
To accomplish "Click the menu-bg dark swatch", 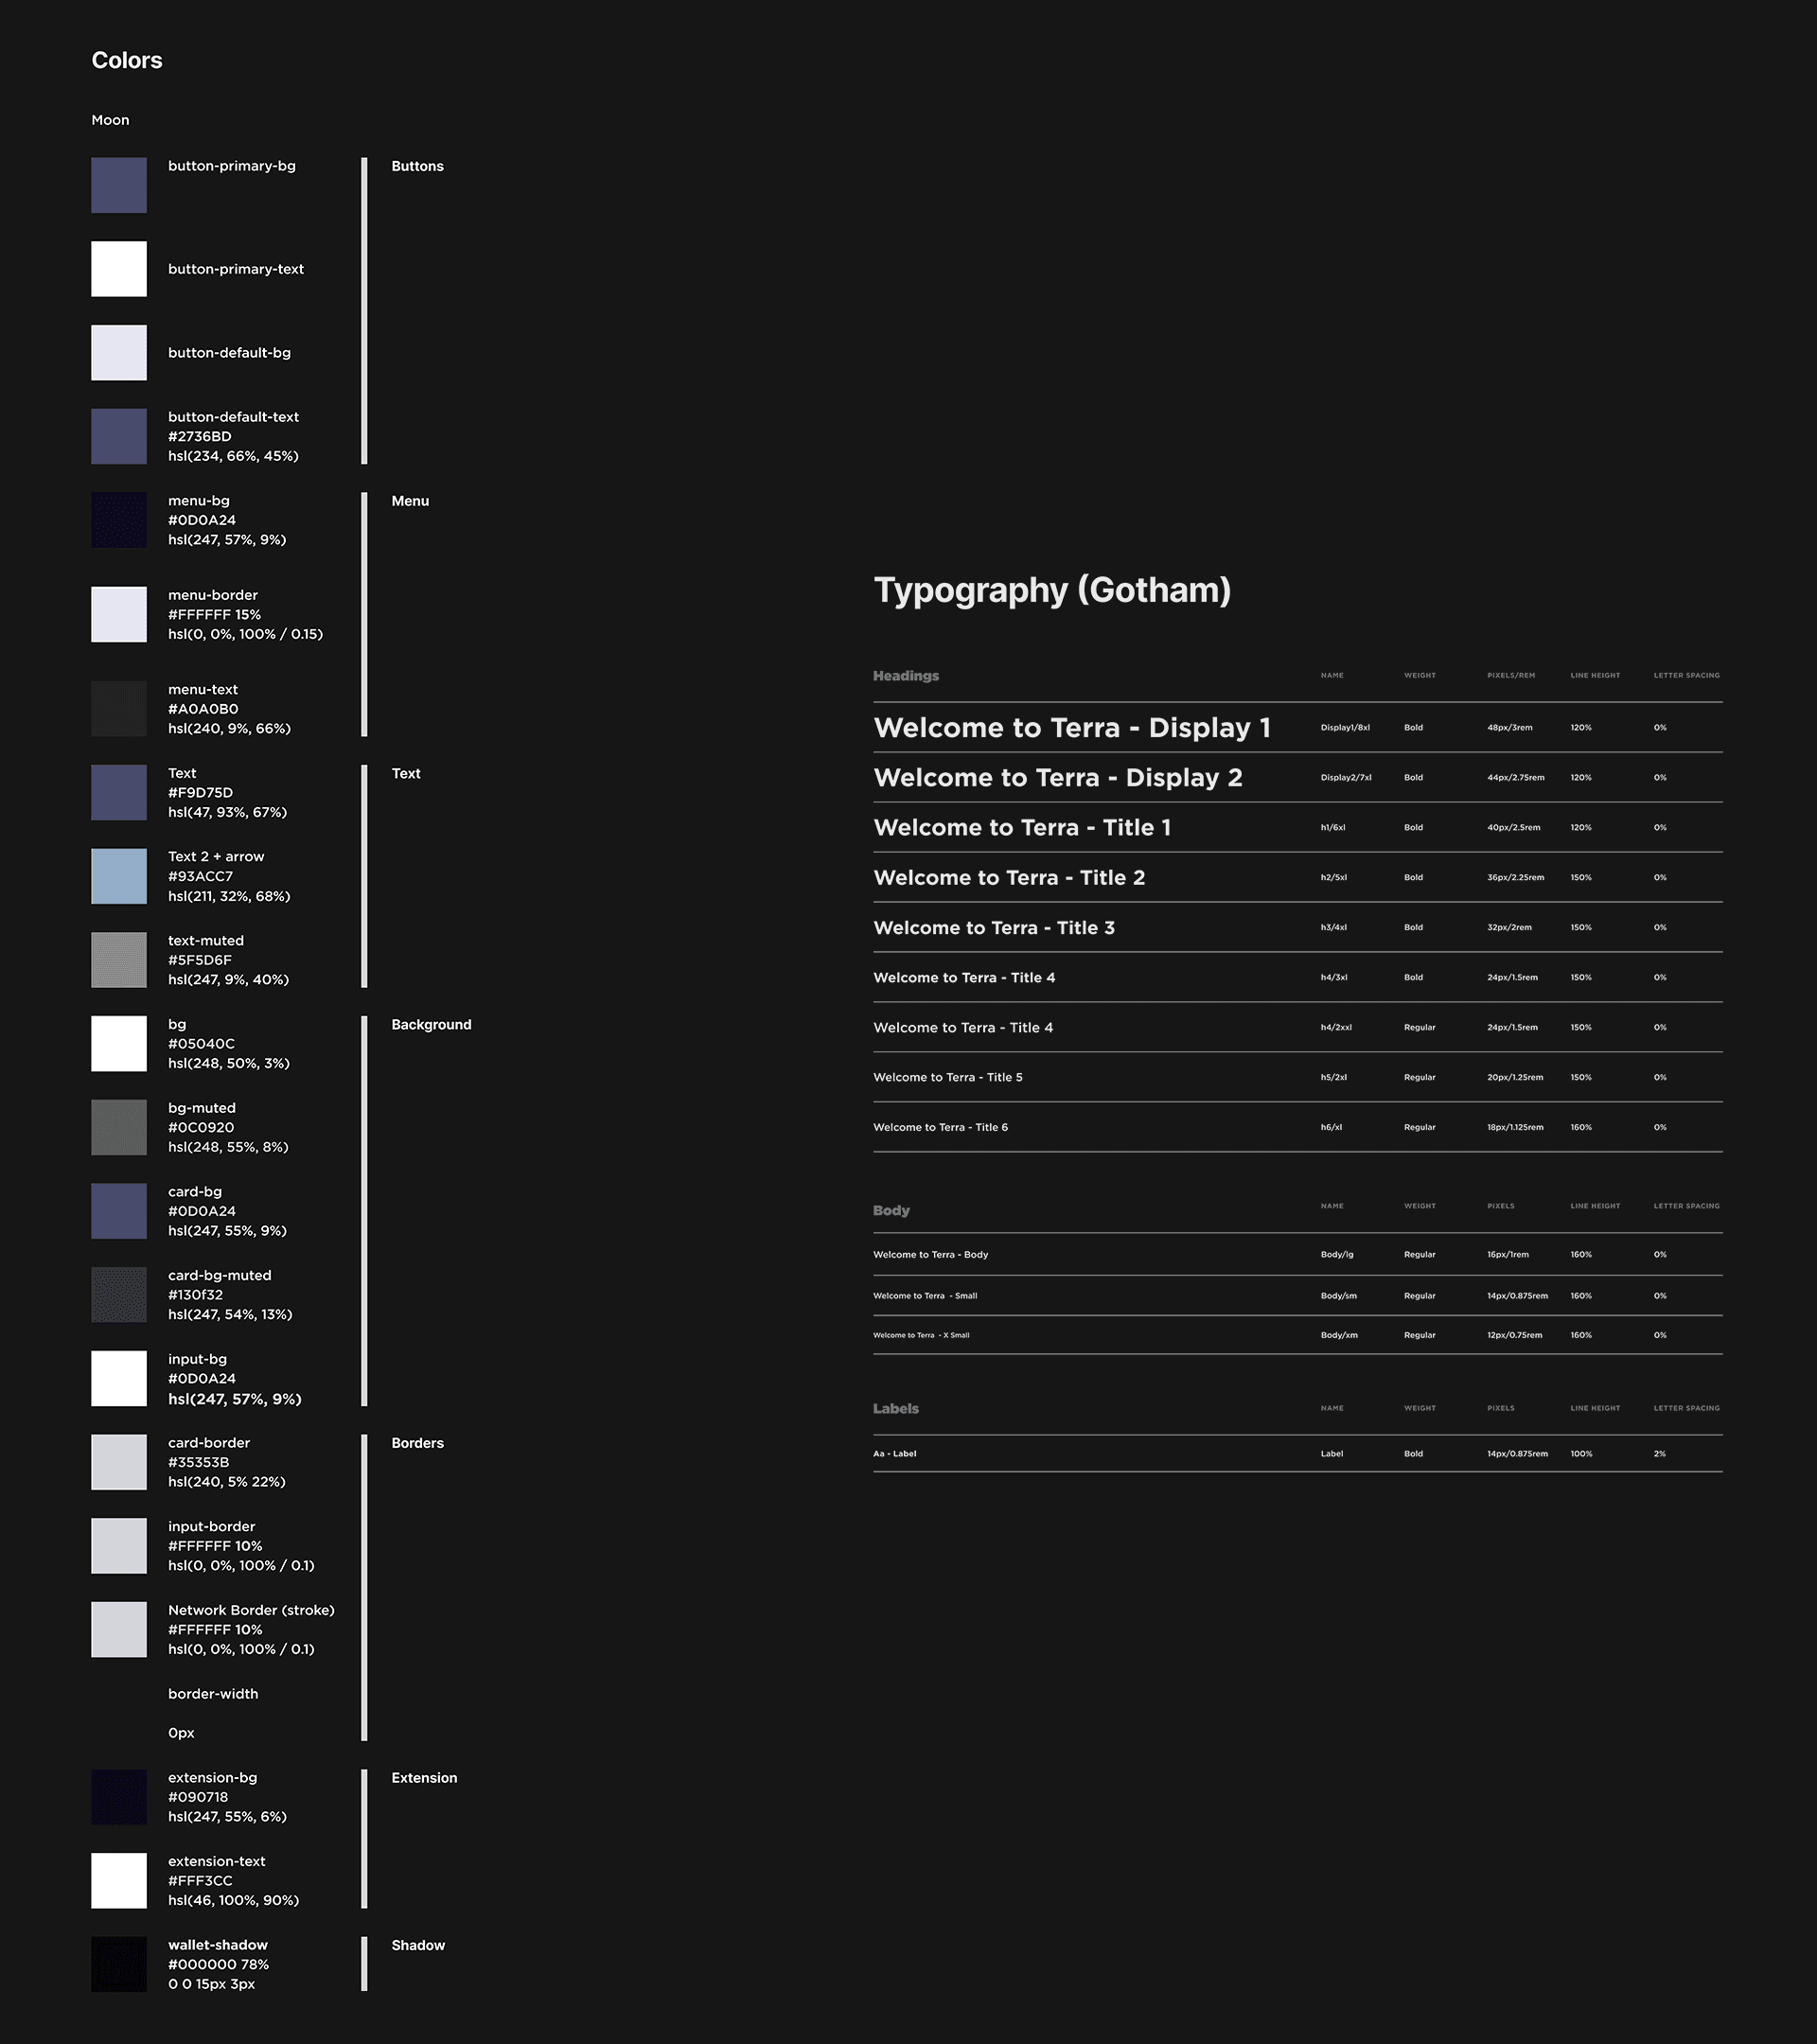I will pos(119,520).
